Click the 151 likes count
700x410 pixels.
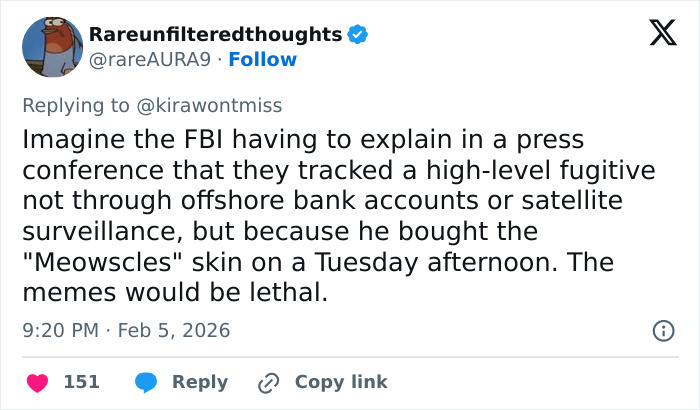[81, 382]
